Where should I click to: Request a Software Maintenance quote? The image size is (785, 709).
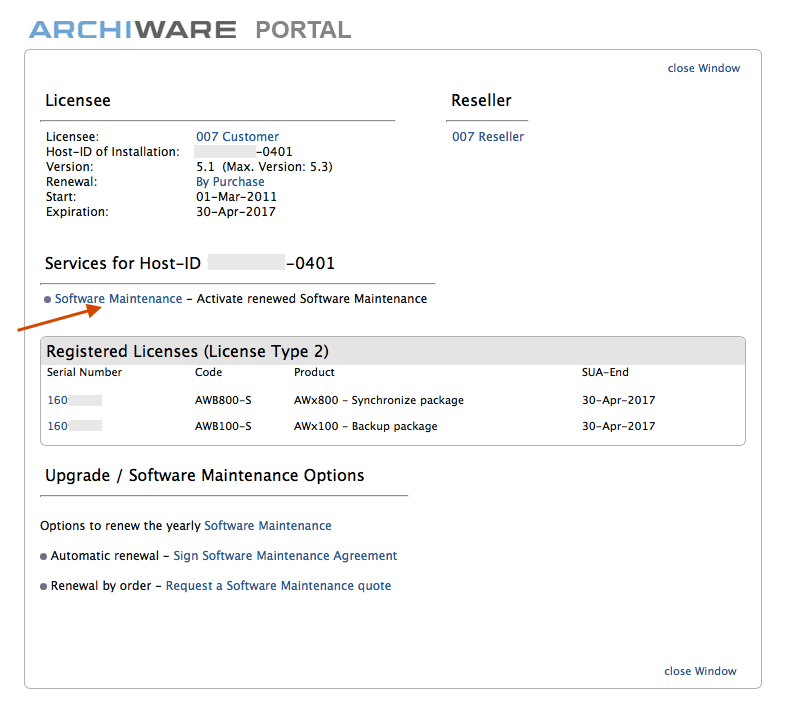point(278,586)
